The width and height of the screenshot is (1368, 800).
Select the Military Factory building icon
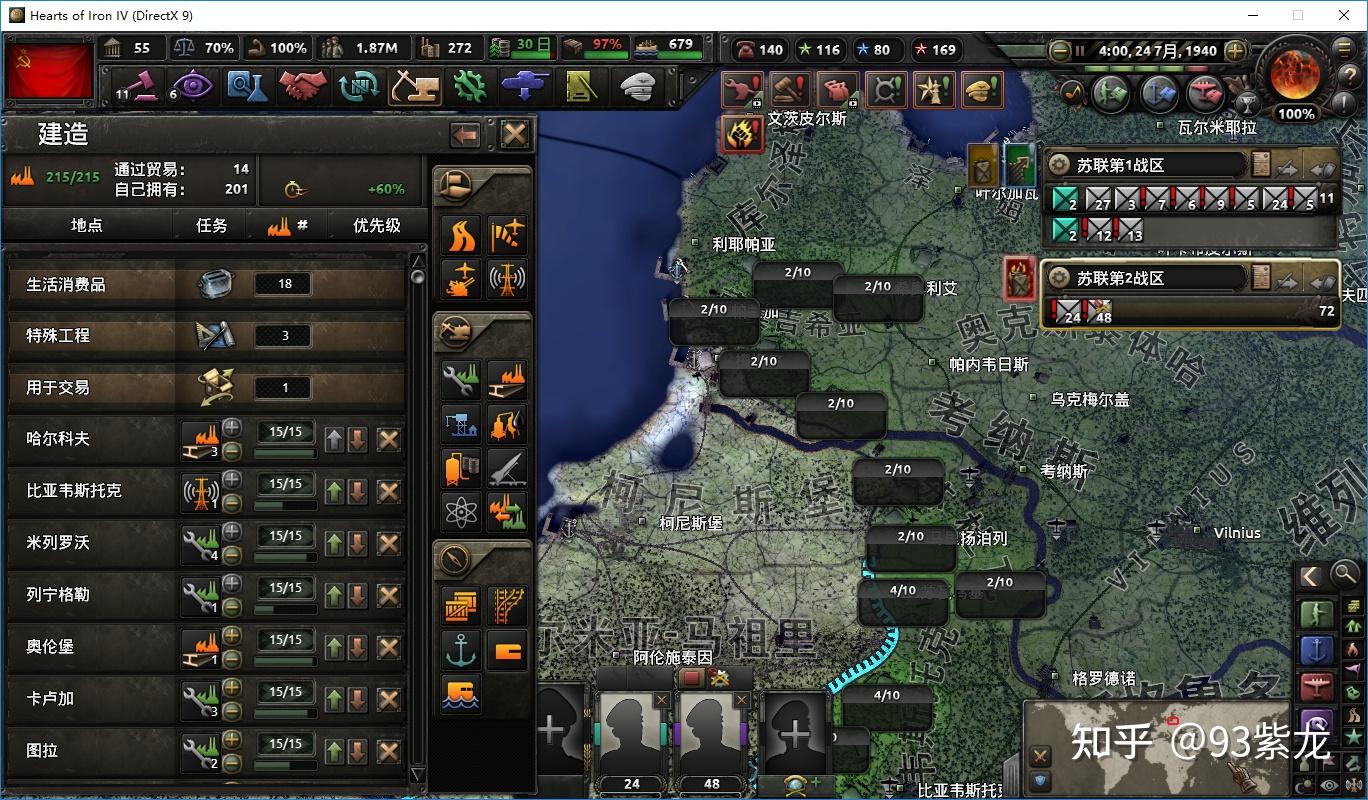pyautogui.click(x=461, y=380)
